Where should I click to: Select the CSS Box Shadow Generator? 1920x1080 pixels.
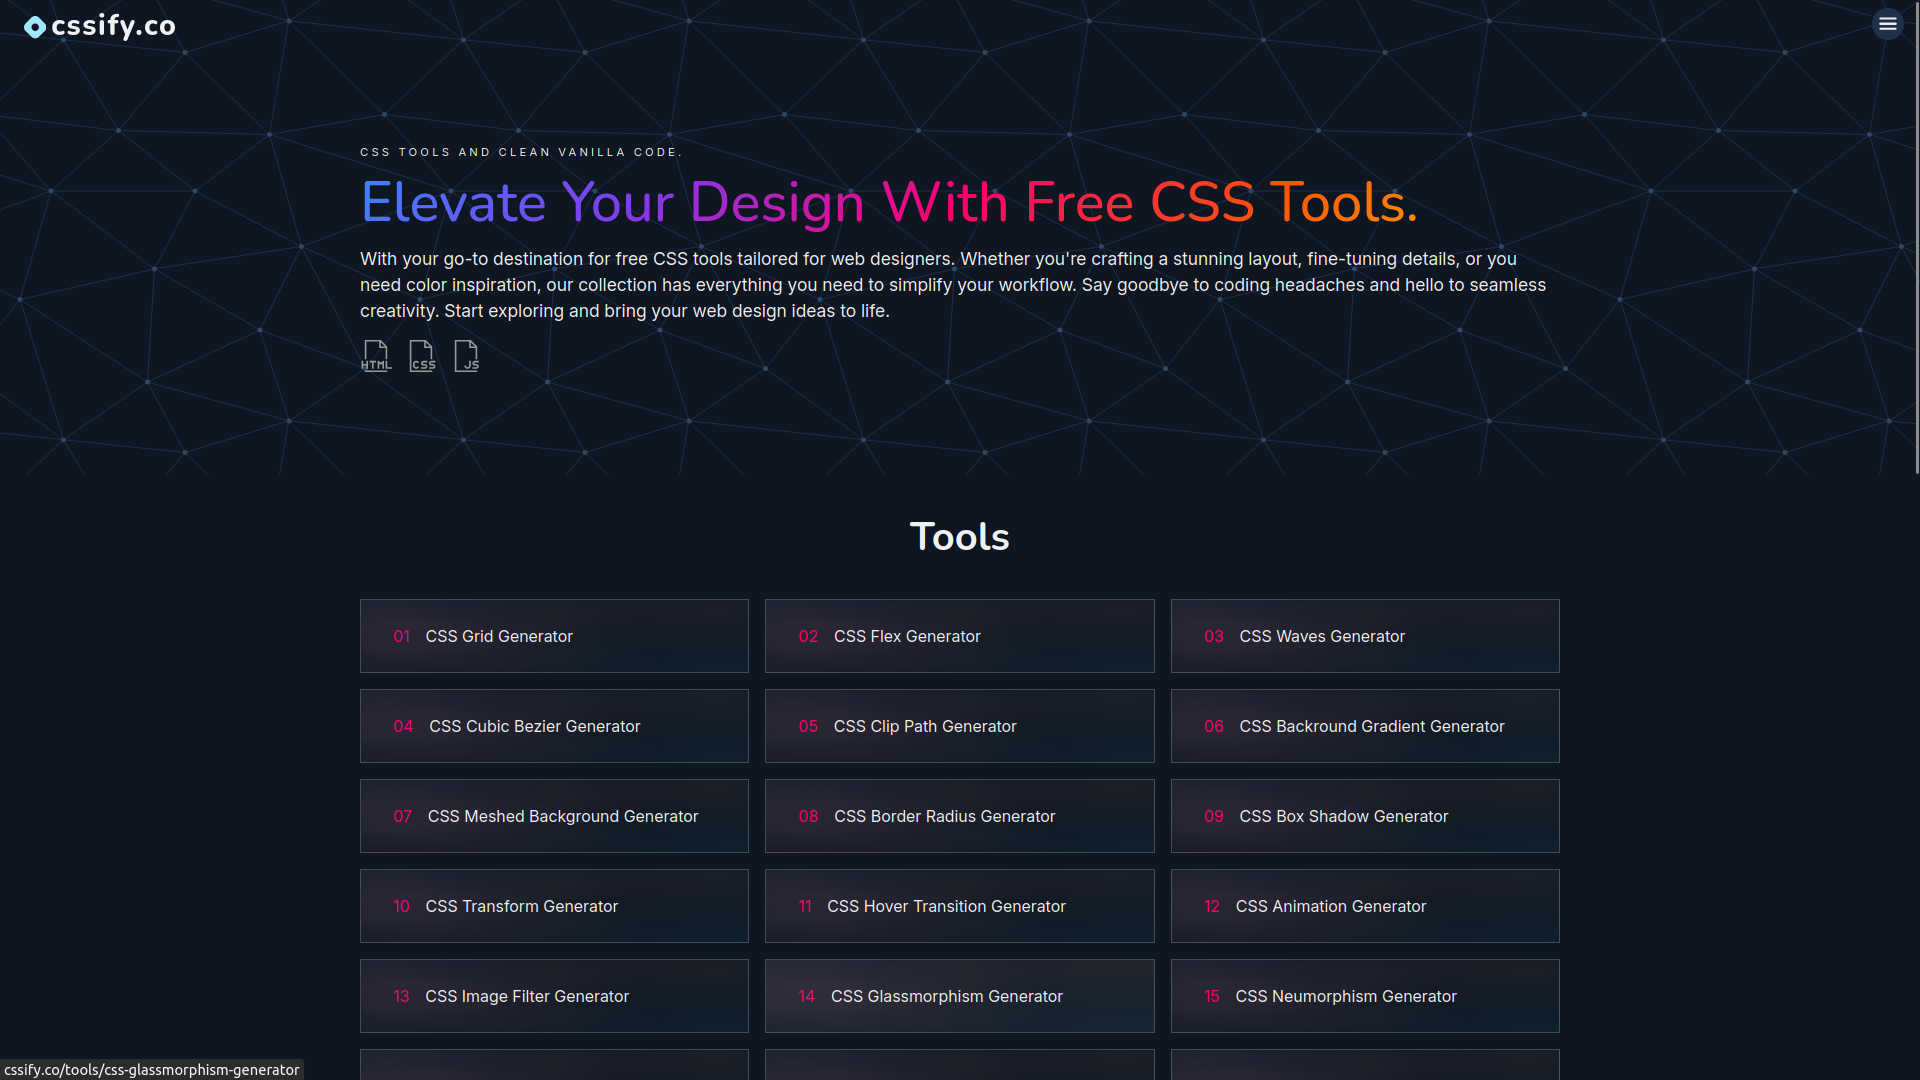point(1364,816)
